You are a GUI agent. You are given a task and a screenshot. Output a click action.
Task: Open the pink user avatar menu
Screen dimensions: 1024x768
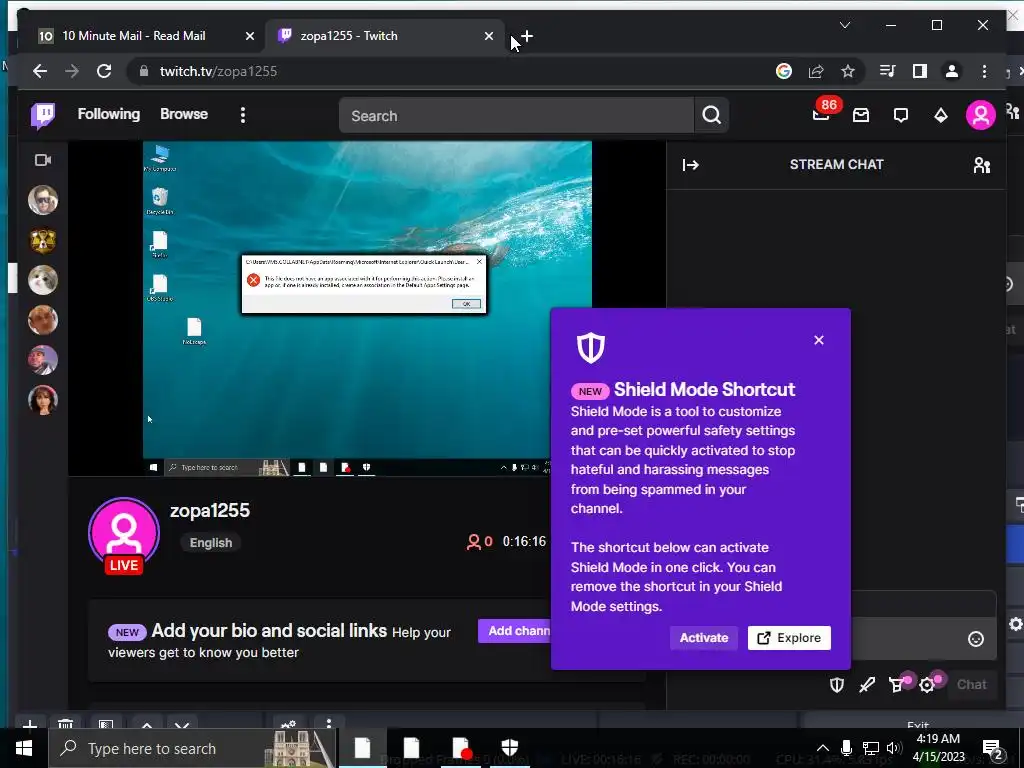tap(980, 116)
